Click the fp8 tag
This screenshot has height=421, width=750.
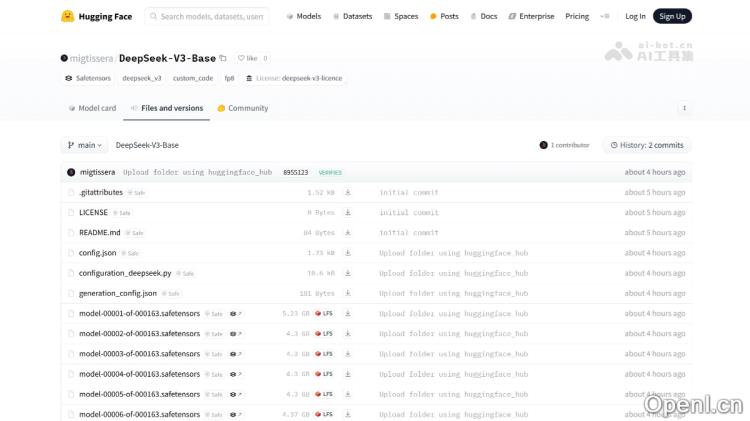229,78
